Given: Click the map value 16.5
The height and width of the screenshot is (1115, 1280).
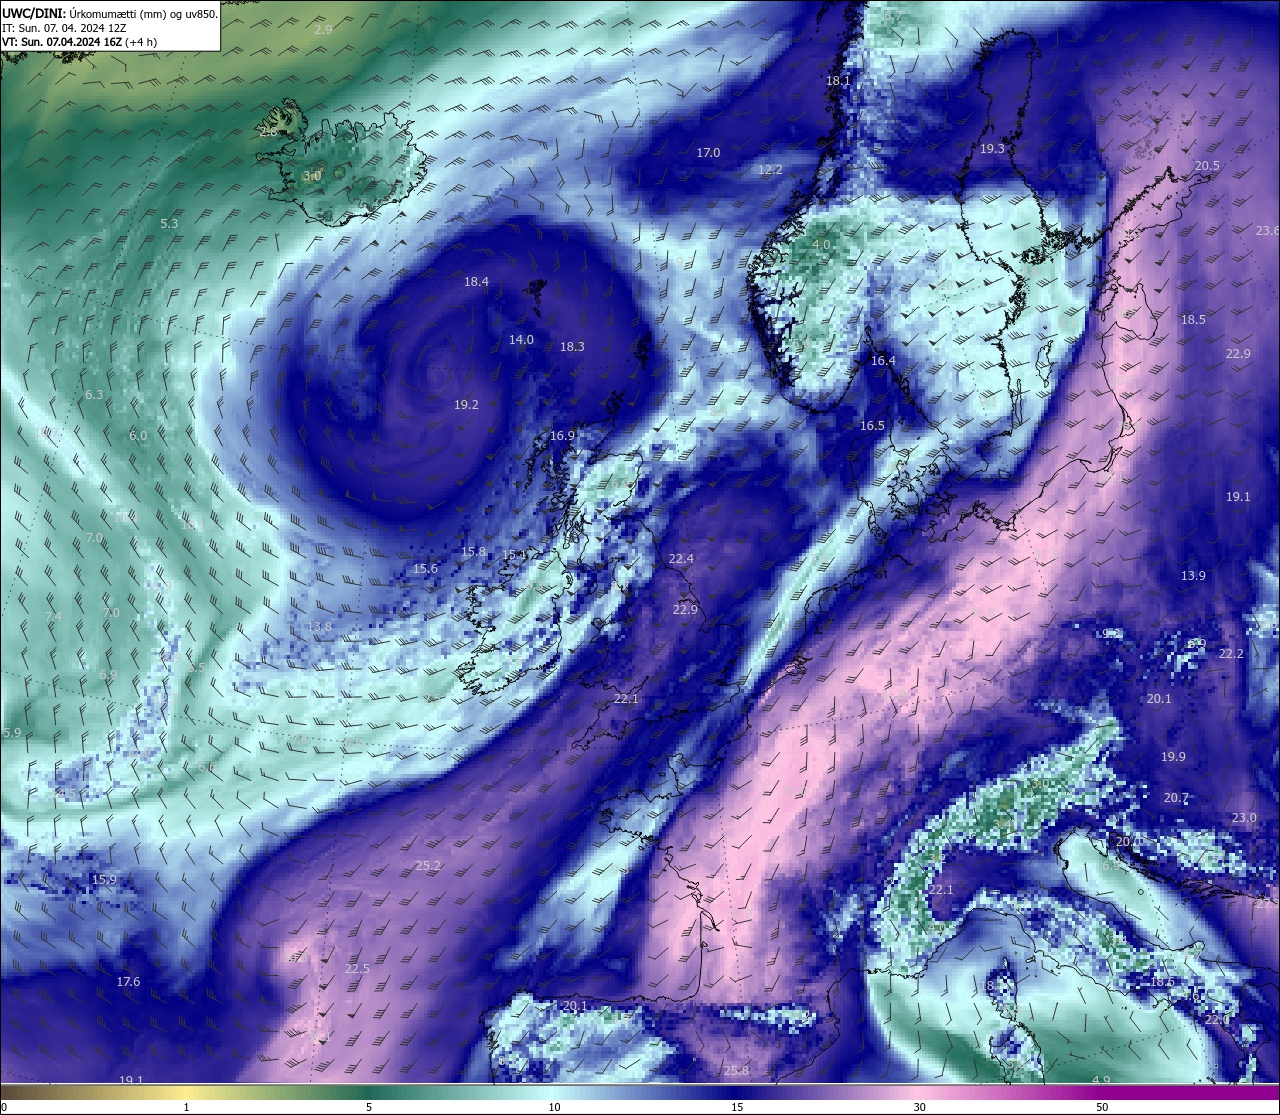Looking at the screenshot, I should coord(872,426).
